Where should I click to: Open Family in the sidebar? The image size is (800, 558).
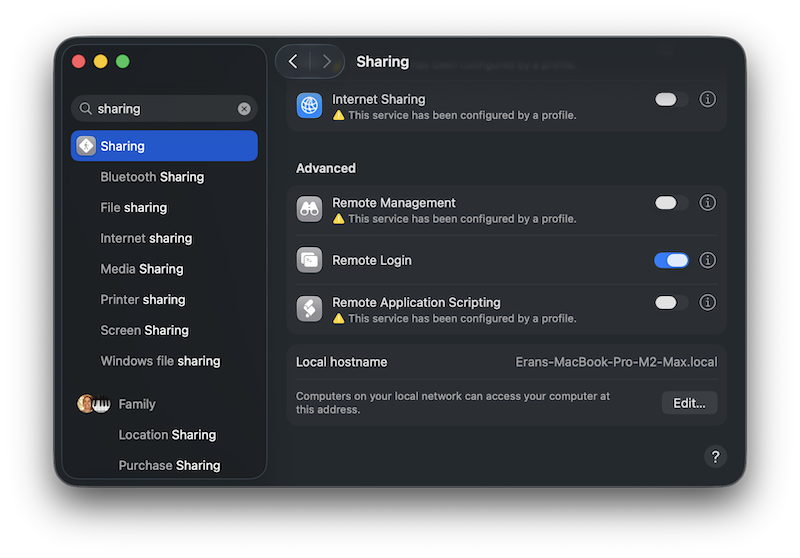pos(137,404)
